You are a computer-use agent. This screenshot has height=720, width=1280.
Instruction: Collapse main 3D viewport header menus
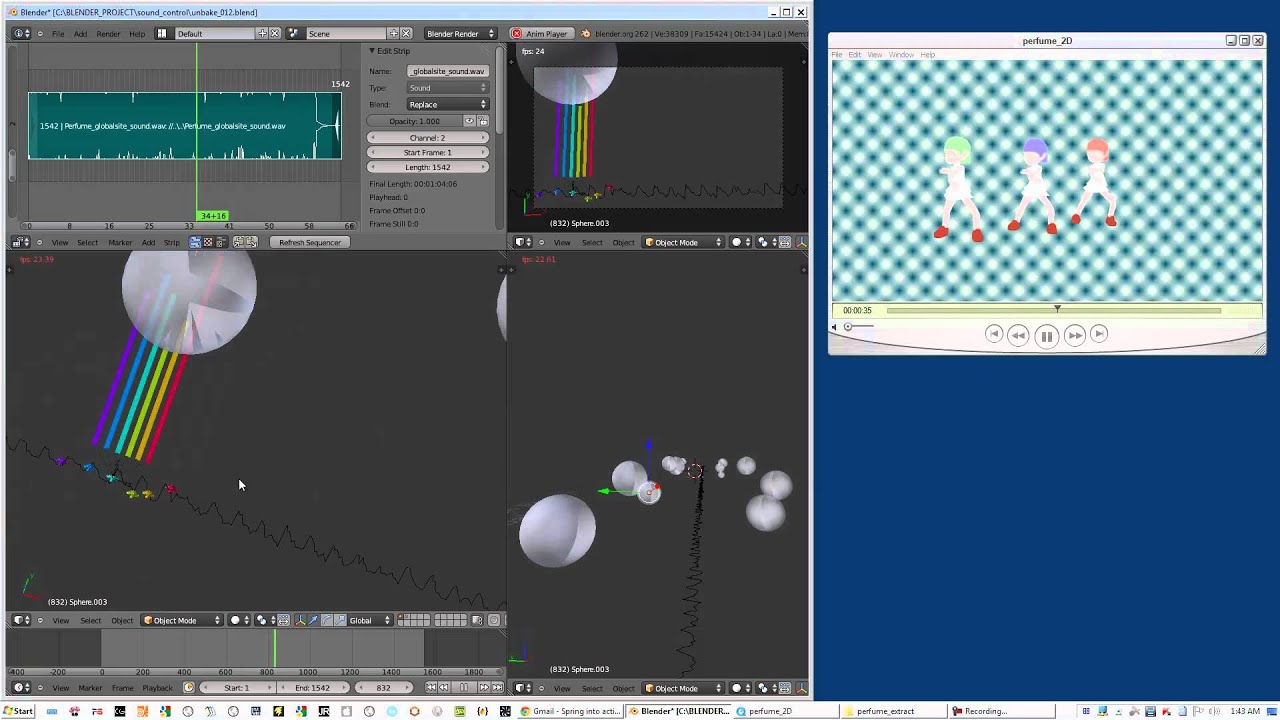pos(40,620)
